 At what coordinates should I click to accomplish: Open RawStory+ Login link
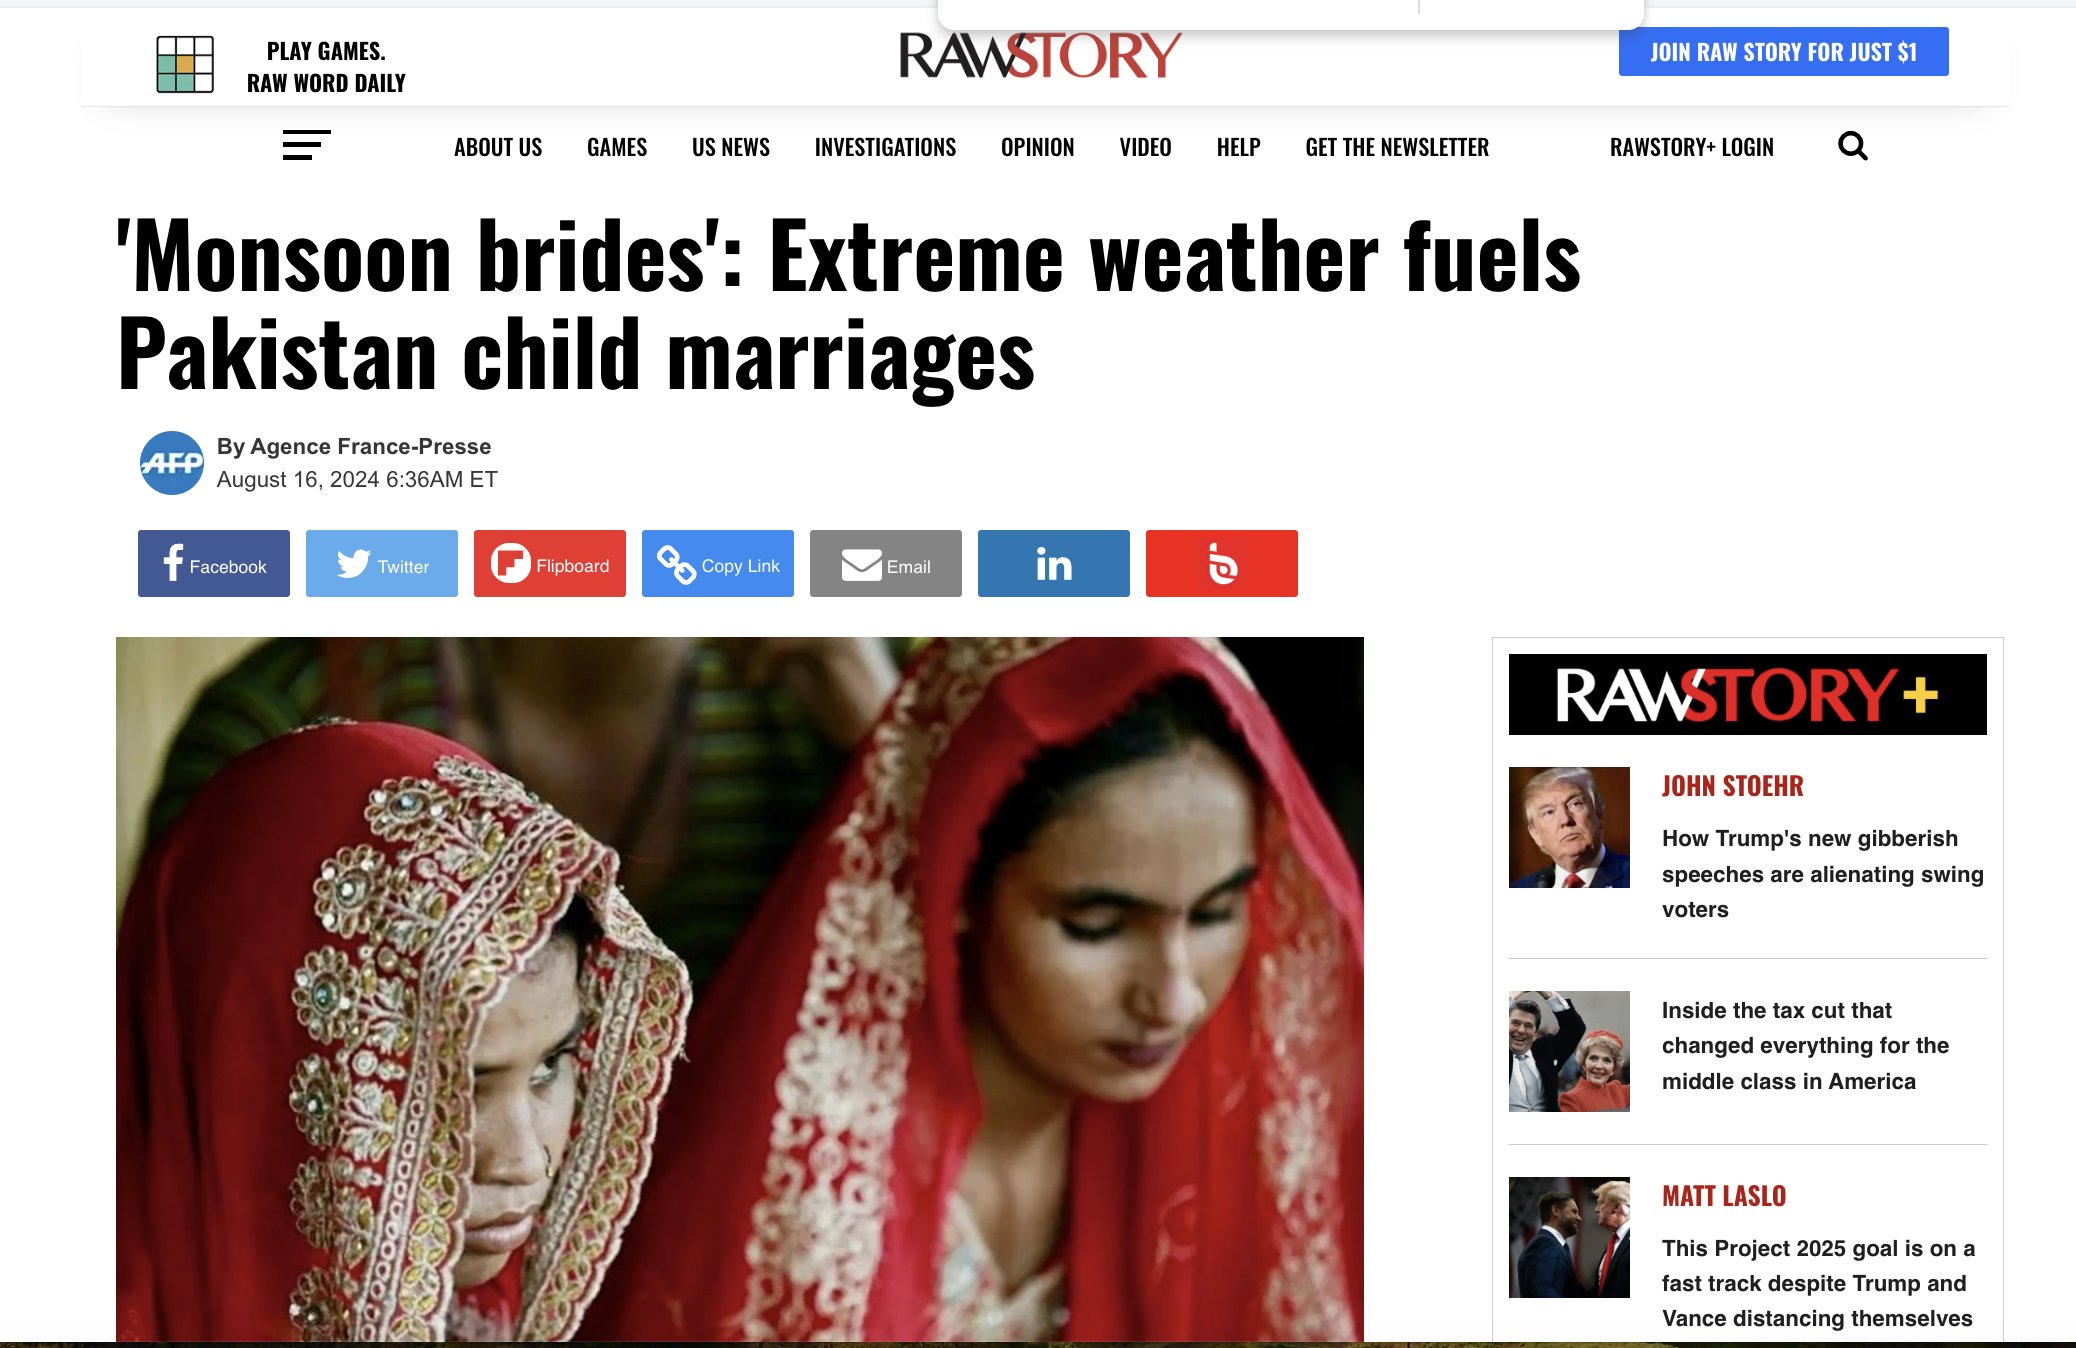coord(1692,147)
